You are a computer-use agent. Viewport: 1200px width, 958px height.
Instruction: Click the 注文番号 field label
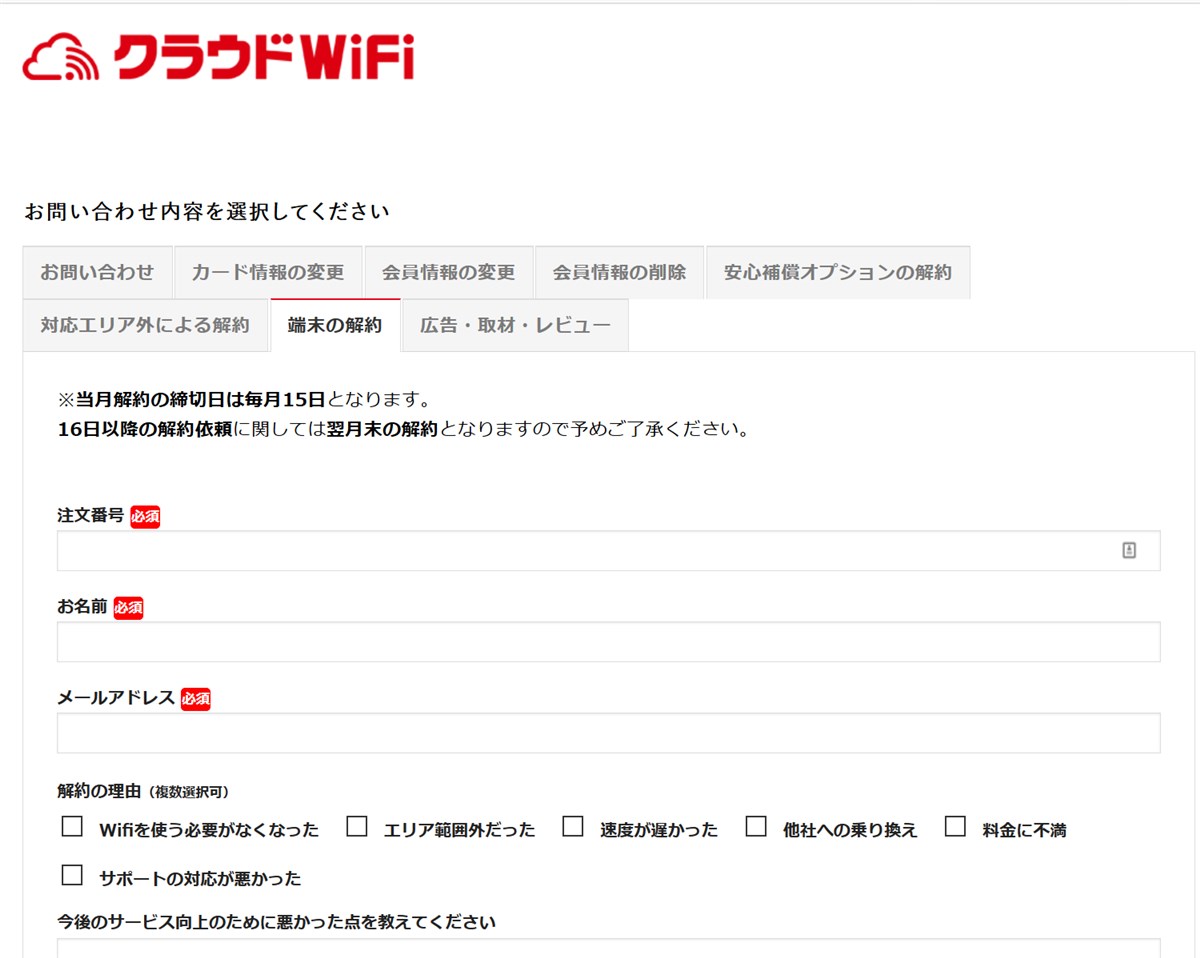91,516
